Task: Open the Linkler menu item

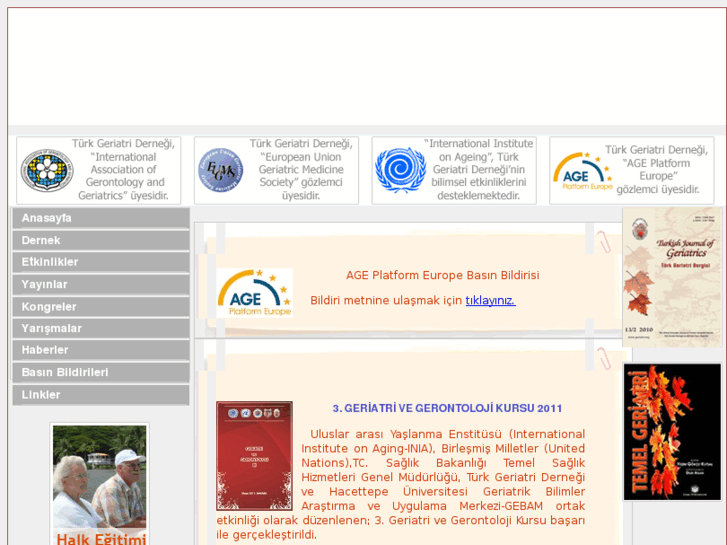Action: [x=101, y=395]
